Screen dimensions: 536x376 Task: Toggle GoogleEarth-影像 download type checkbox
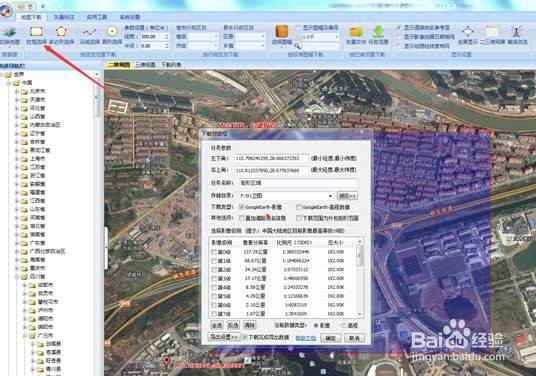pyautogui.click(x=242, y=207)
